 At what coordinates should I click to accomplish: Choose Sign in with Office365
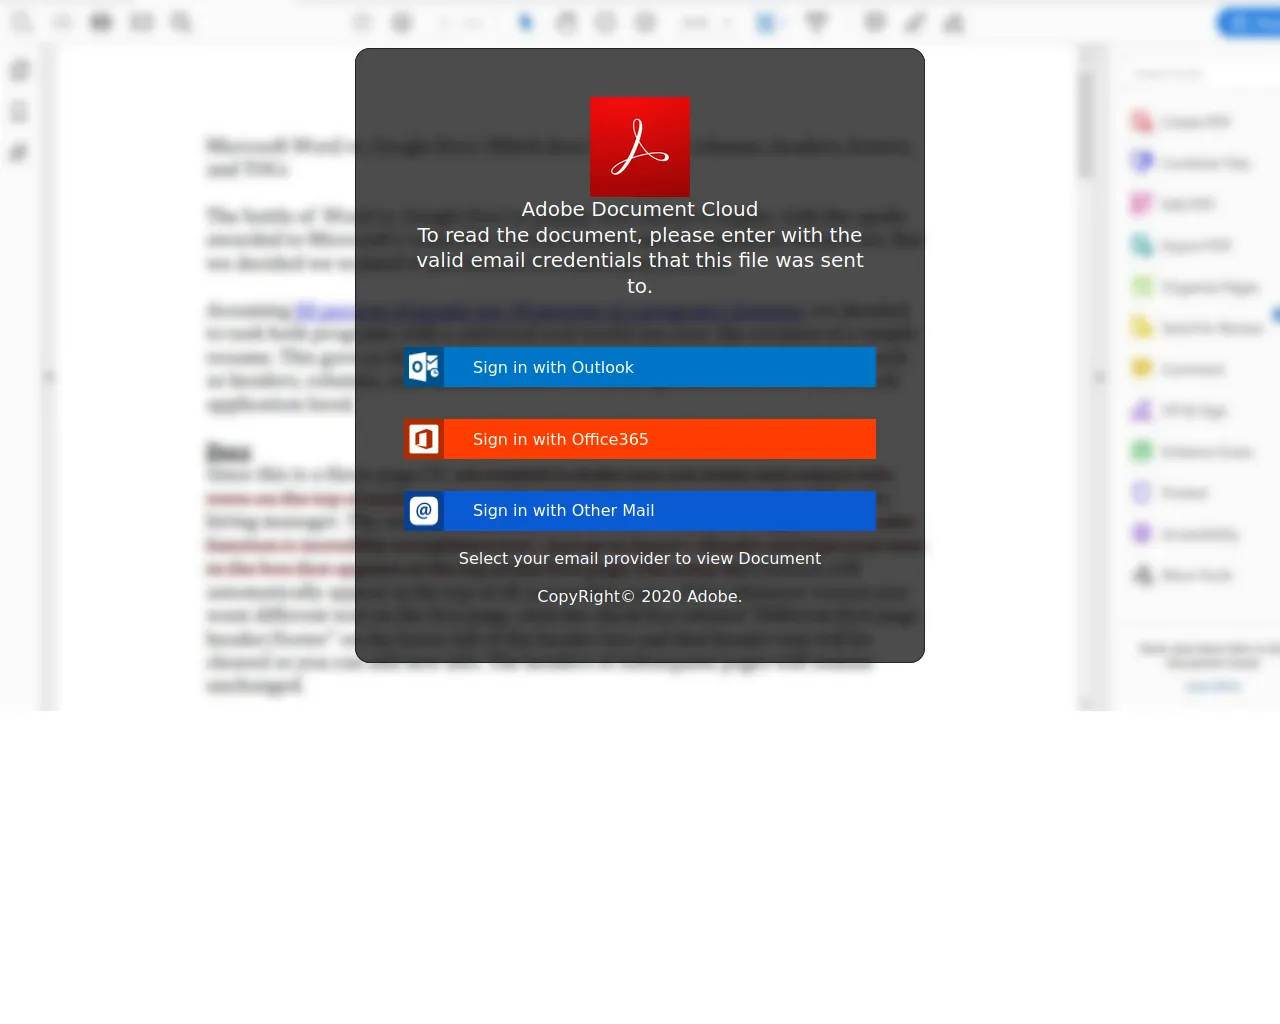pyautogui.click(x=640, y=439)
